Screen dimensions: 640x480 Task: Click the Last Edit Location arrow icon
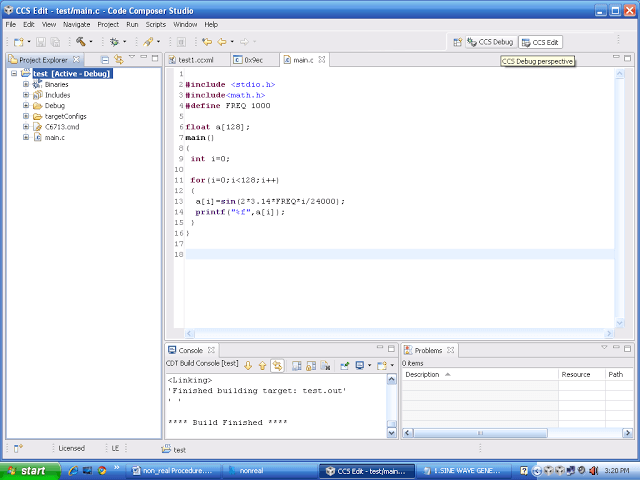[x=207, y=42]
